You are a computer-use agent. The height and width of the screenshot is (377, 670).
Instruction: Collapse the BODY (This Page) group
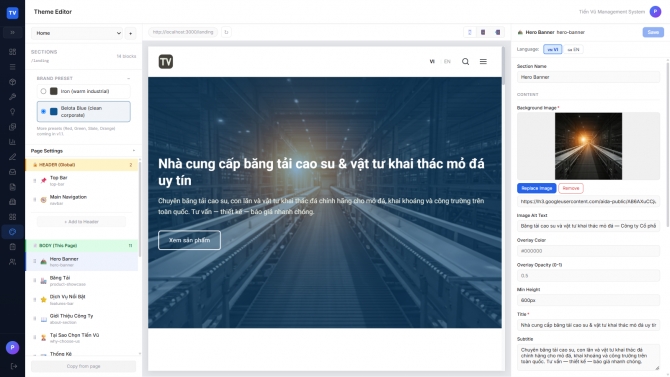(x=82, y=246)
